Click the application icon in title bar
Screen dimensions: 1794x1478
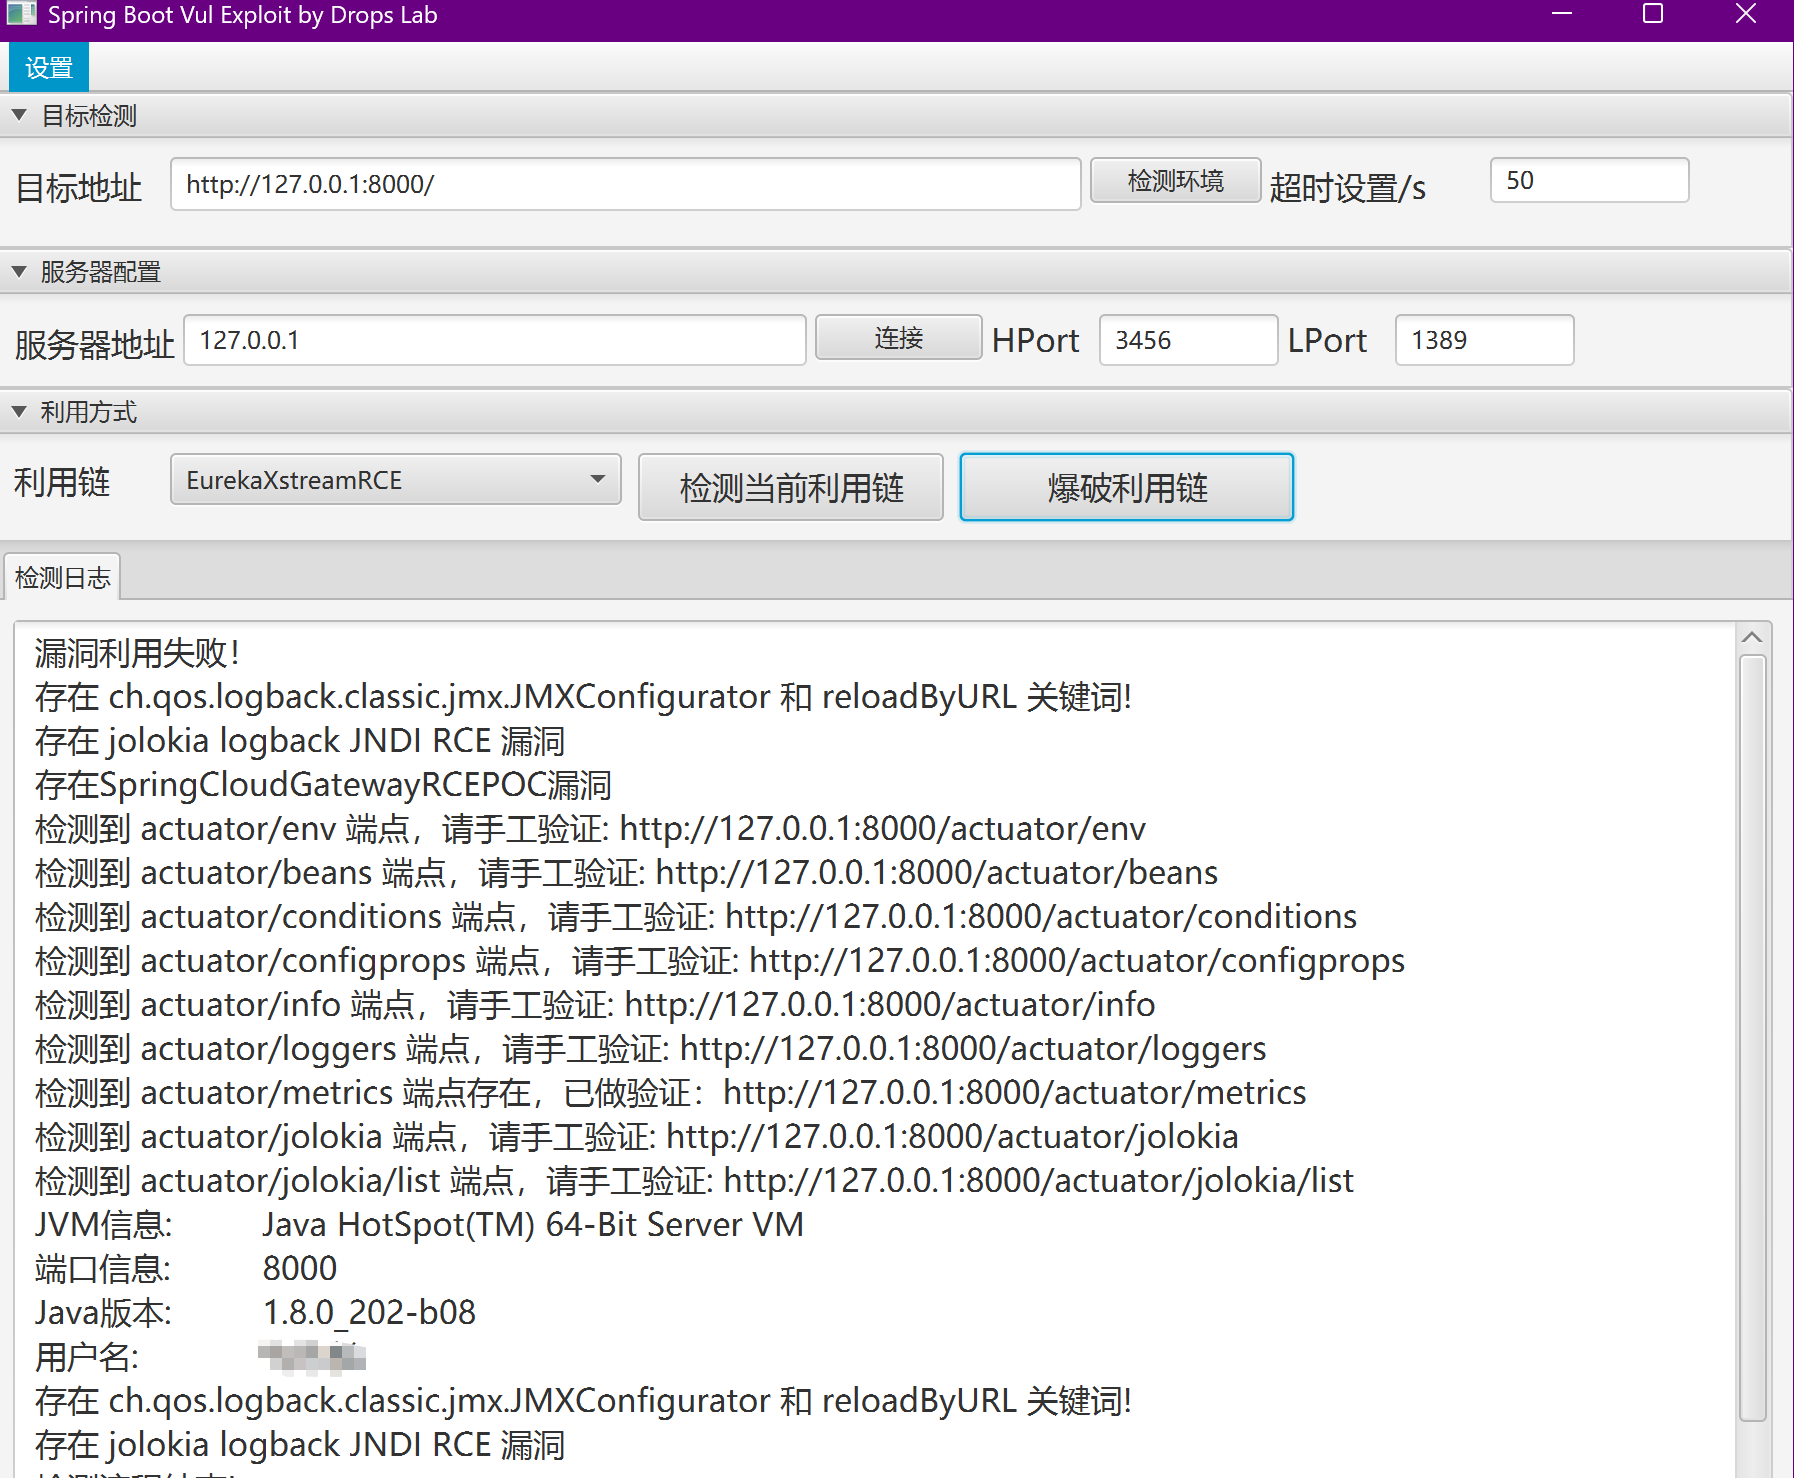21,14
